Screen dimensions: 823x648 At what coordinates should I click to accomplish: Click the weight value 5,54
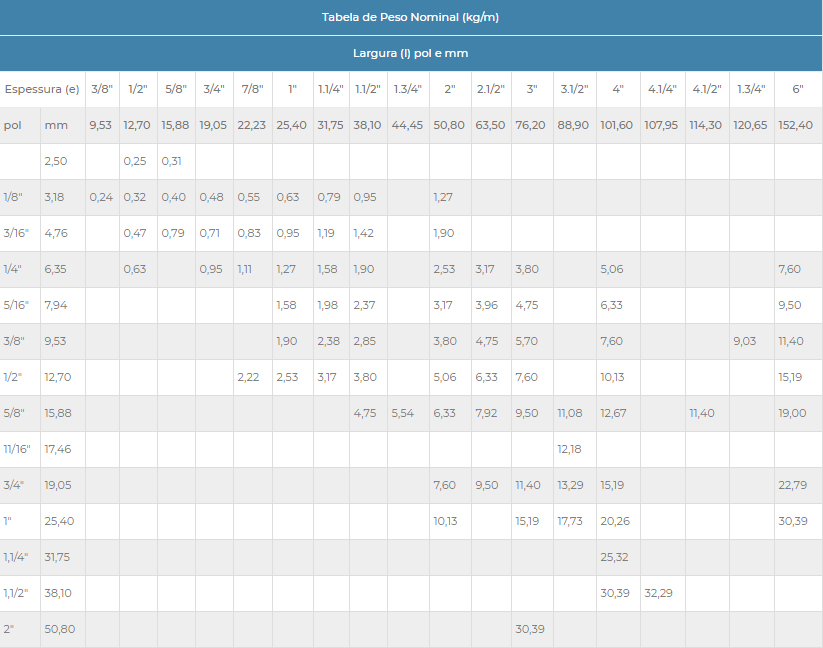(403, 413)
